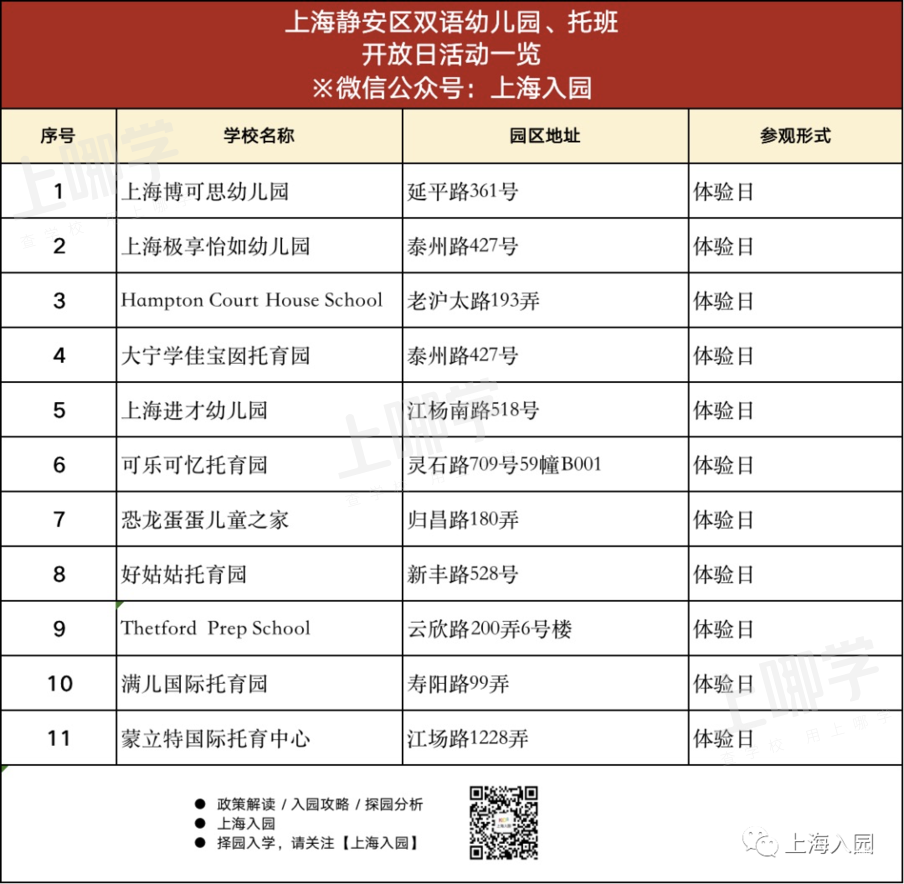
Task: Select the address 江杨南路518号
Action: point(473,411)
